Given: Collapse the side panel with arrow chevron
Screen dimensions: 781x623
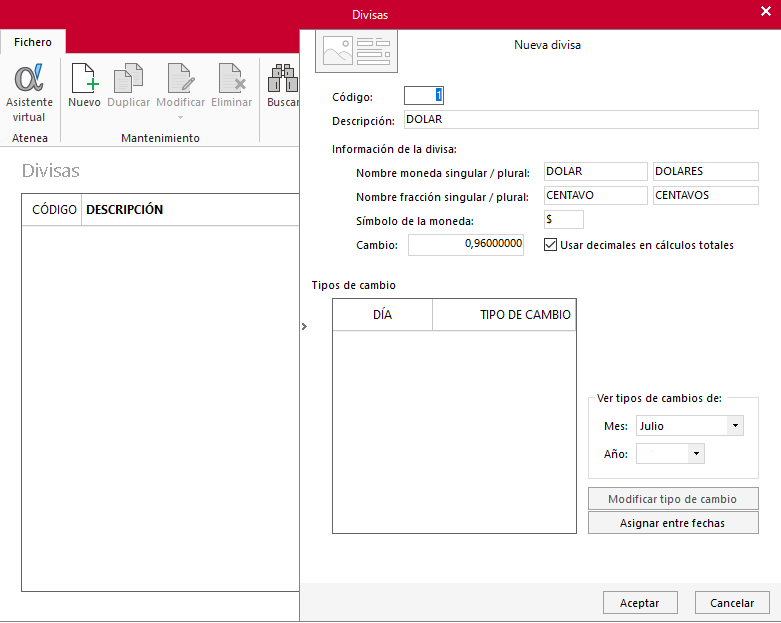Looking at the screenshot, I should (304, 327).
